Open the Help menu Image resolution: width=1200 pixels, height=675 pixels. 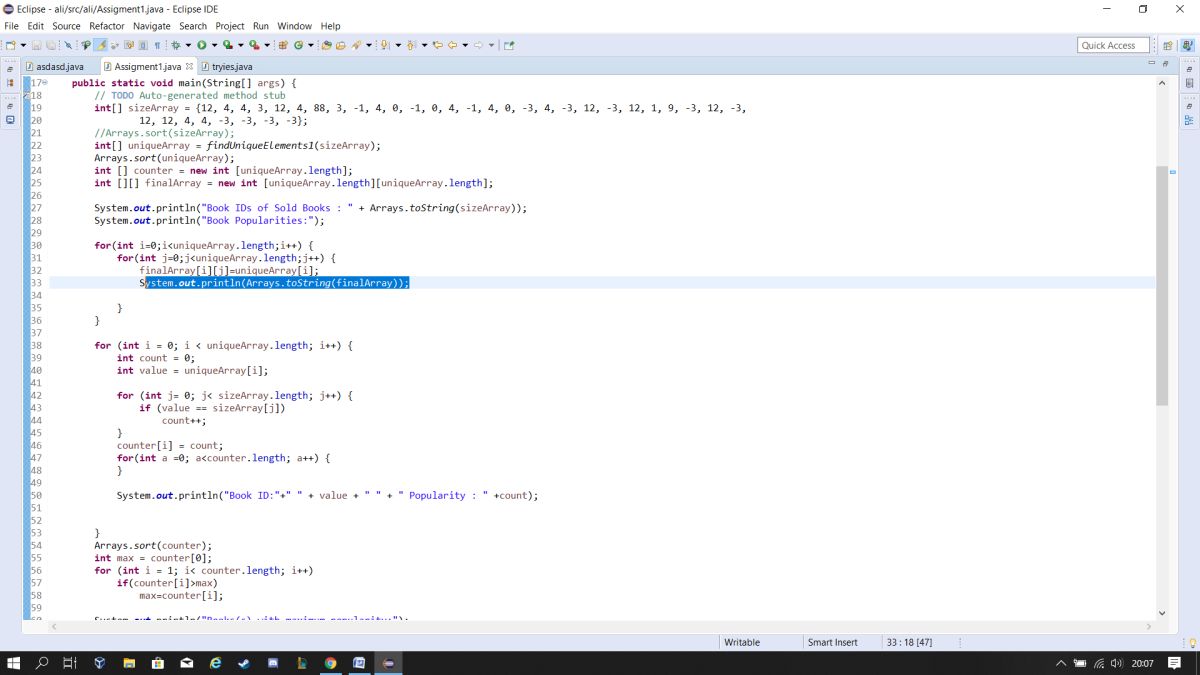pos(330,26)
